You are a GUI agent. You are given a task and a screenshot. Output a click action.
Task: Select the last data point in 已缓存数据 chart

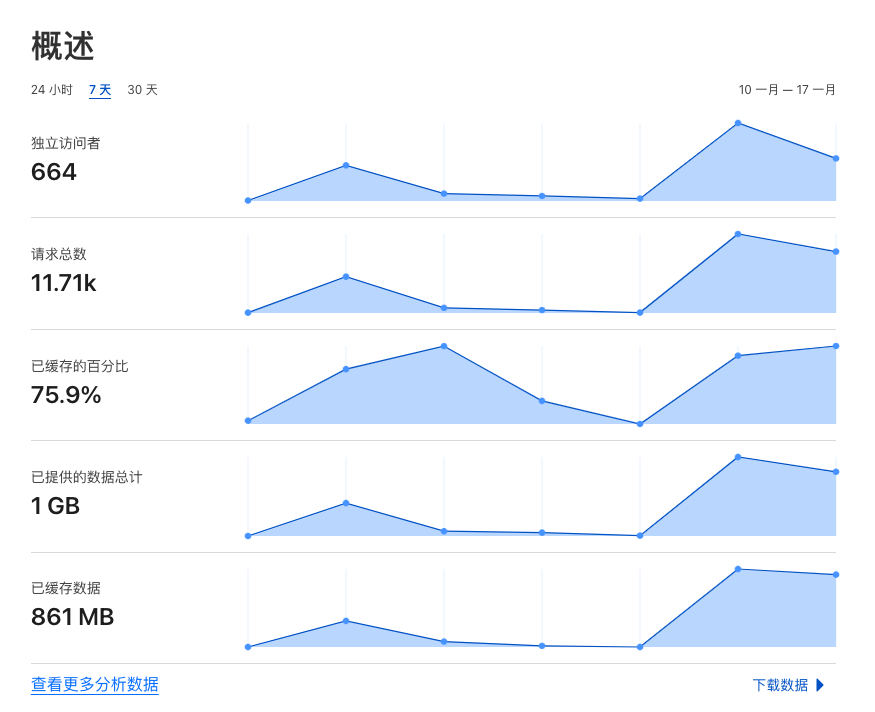(x=836, y=574)
